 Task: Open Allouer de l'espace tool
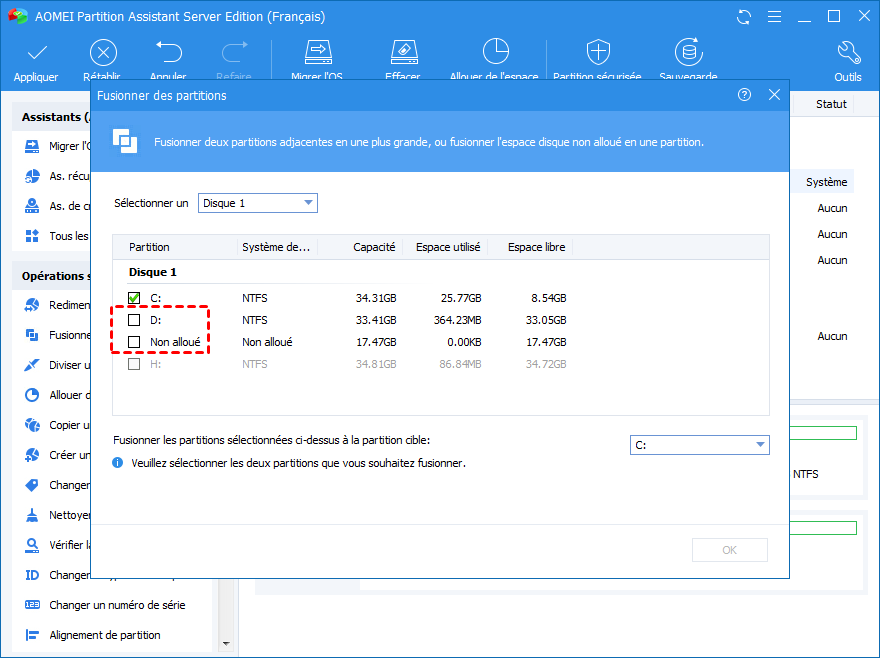(496, 52)
